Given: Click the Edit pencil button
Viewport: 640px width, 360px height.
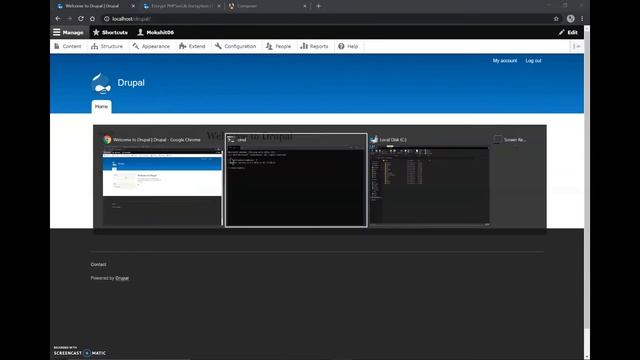Looking at the screenshot, I should [568, 32].
